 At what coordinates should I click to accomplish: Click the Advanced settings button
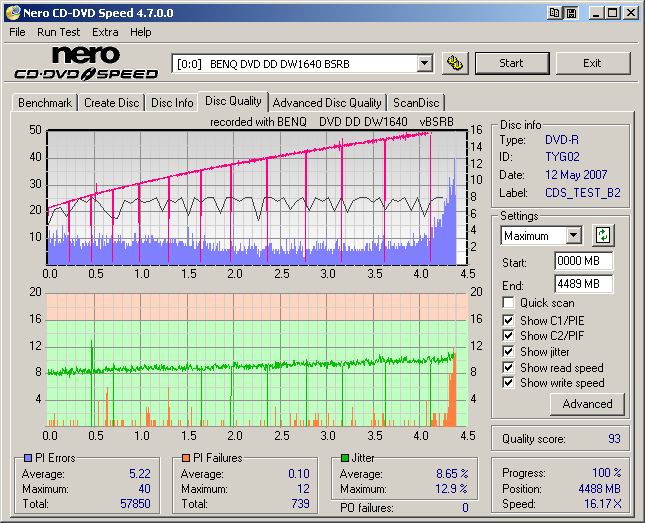pyautogui.click(x=587, y=404)
